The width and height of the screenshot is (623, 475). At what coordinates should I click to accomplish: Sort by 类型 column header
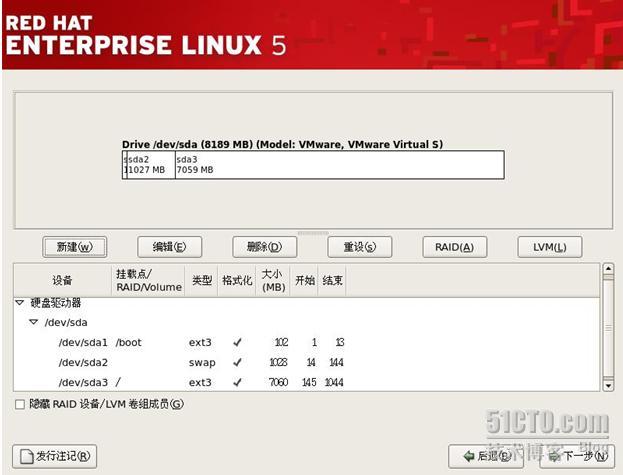pos(201,280)
